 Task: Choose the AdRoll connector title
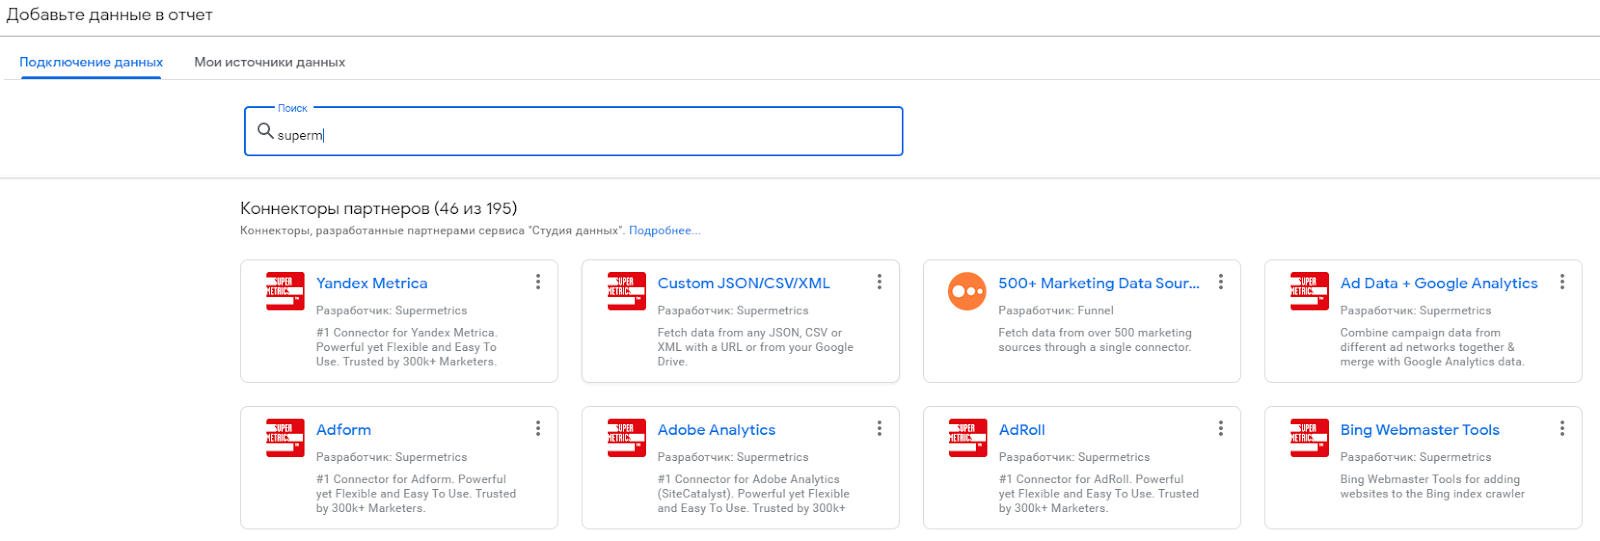1021,430
